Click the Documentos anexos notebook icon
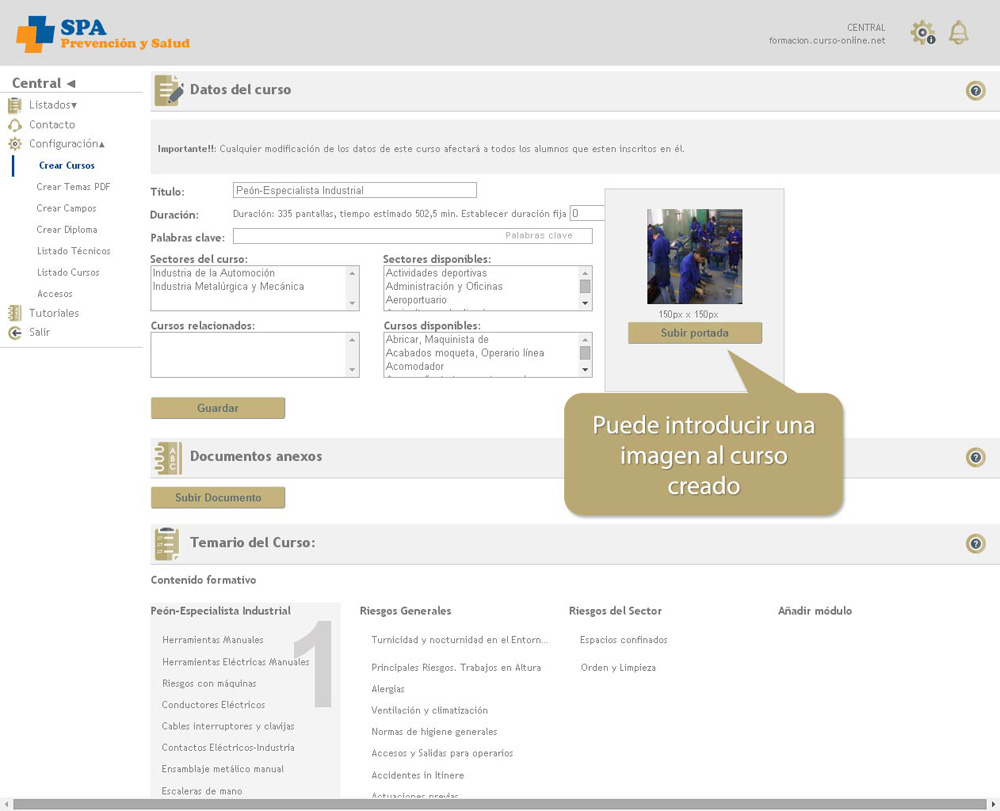 click(168, 457)
